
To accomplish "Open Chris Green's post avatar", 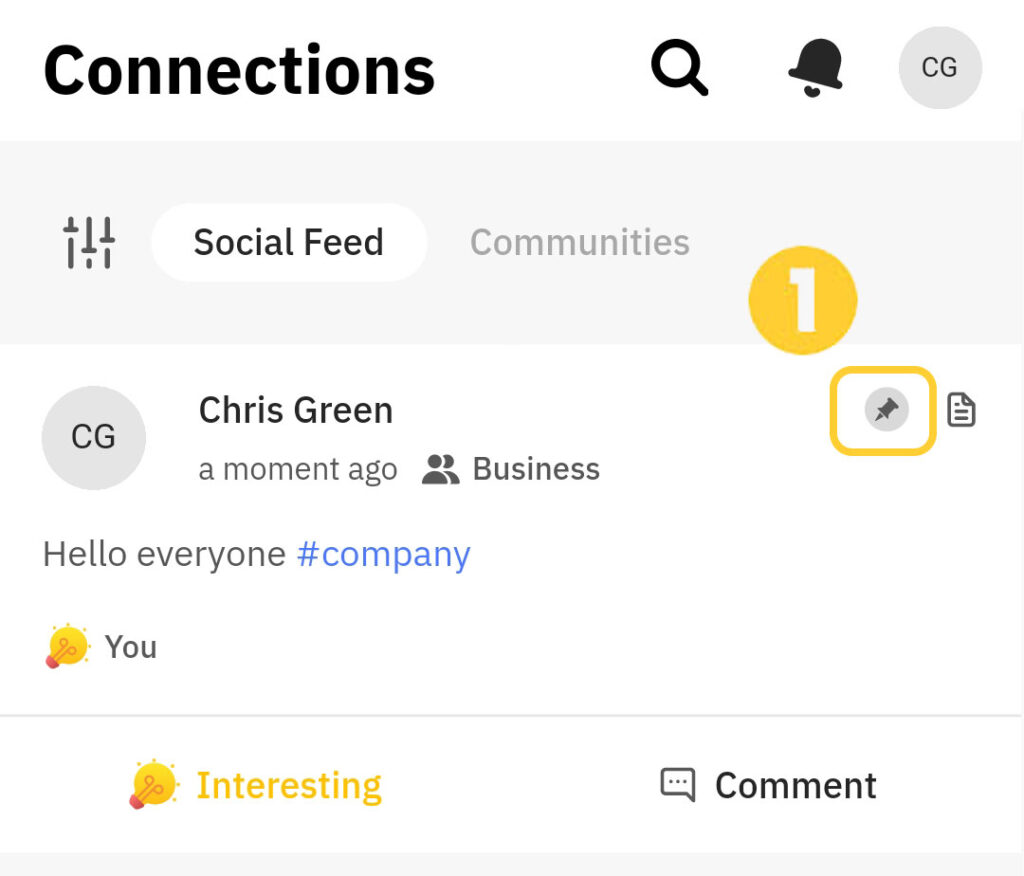I will point(93,437).
